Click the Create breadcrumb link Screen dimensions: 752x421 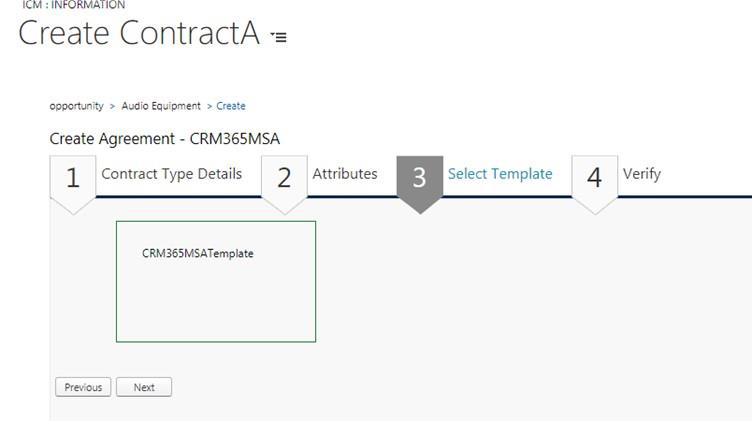click(x=231, y=106)
